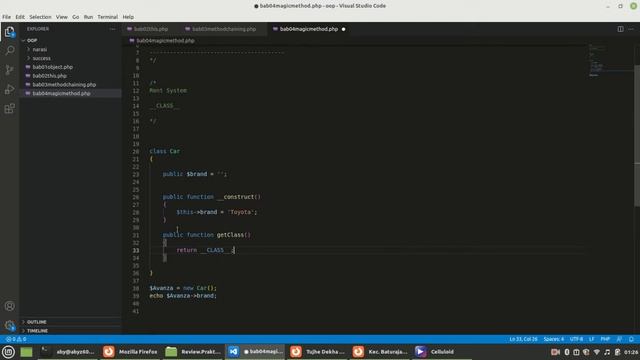Expand the TIMELINE section
Screen dimensions: 640x360
point(37,331)
